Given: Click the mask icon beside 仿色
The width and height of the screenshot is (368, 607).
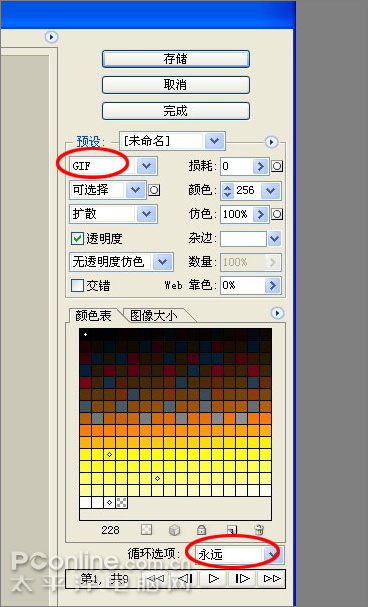Looking at the screenshot, I should [x=277, y=214].
